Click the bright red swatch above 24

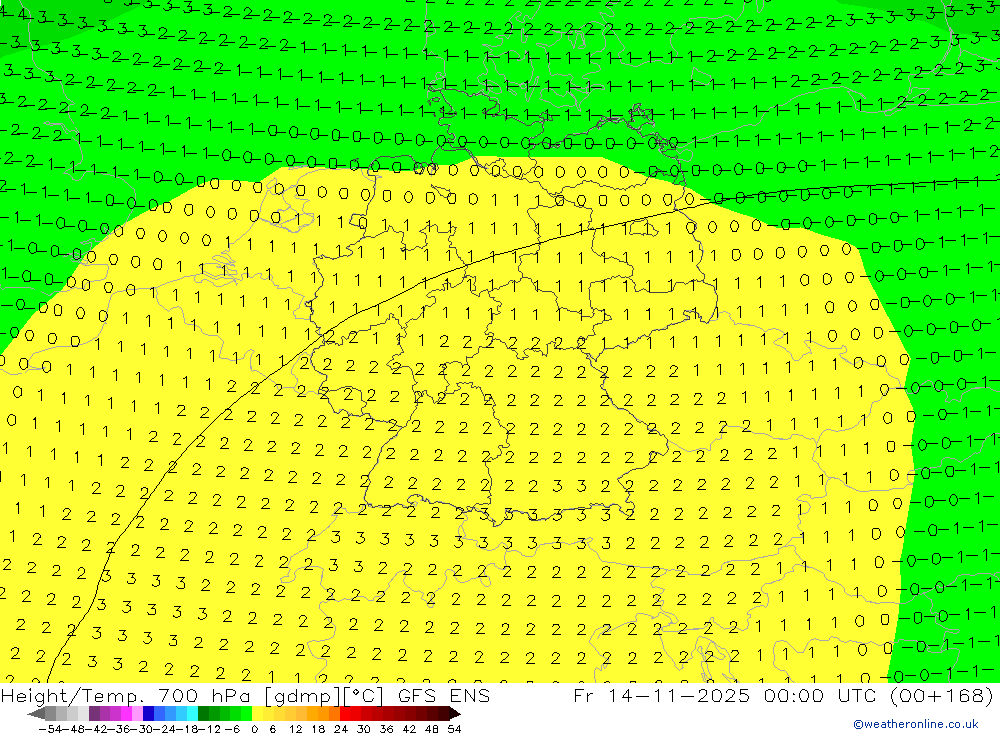345,714
